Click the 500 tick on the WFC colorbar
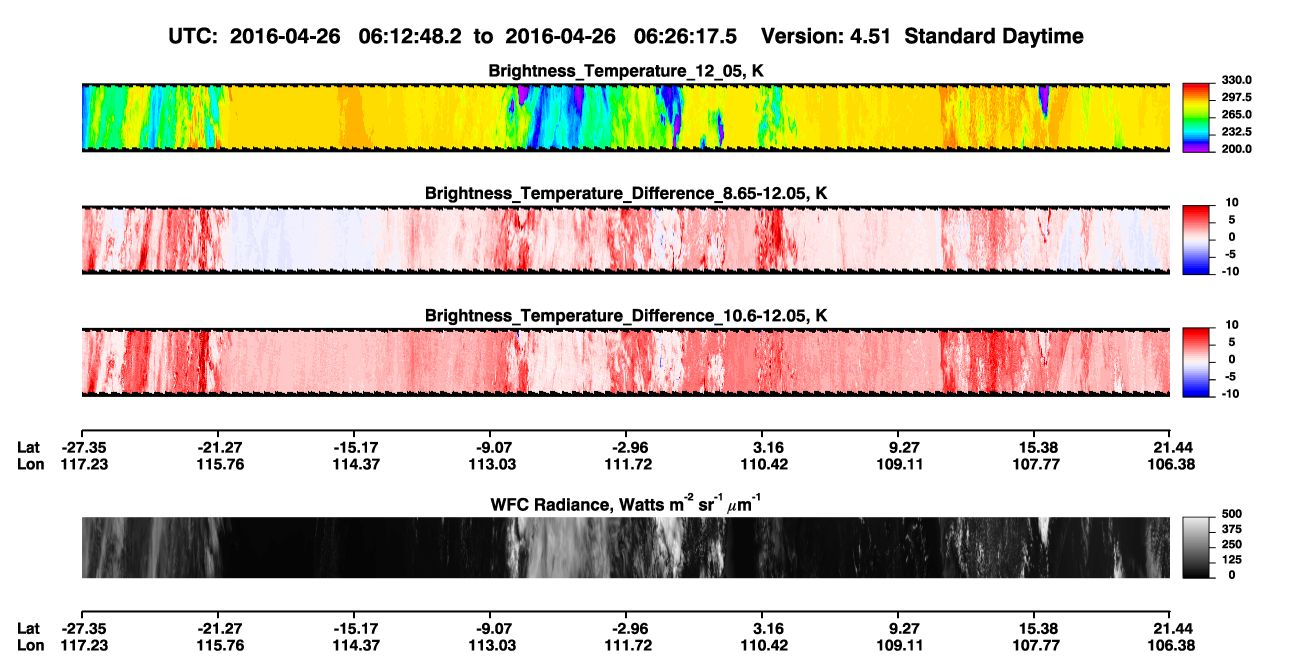Viewport: 1300px width, 667px height. (x=1231, y=512)
